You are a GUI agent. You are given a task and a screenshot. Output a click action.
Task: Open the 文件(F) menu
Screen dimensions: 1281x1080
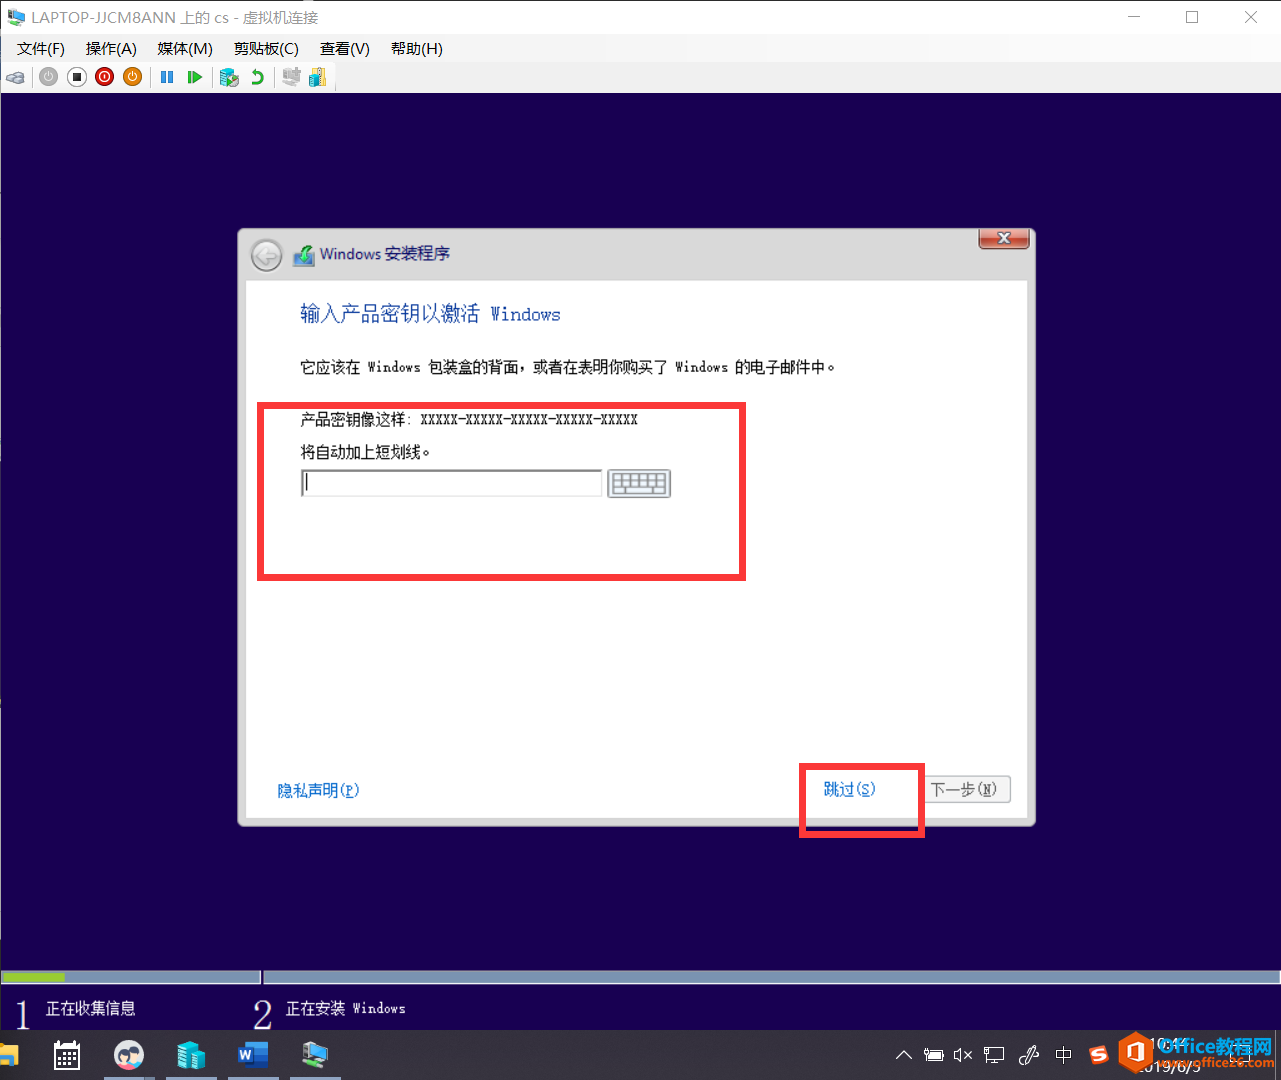tap(41, 49)
